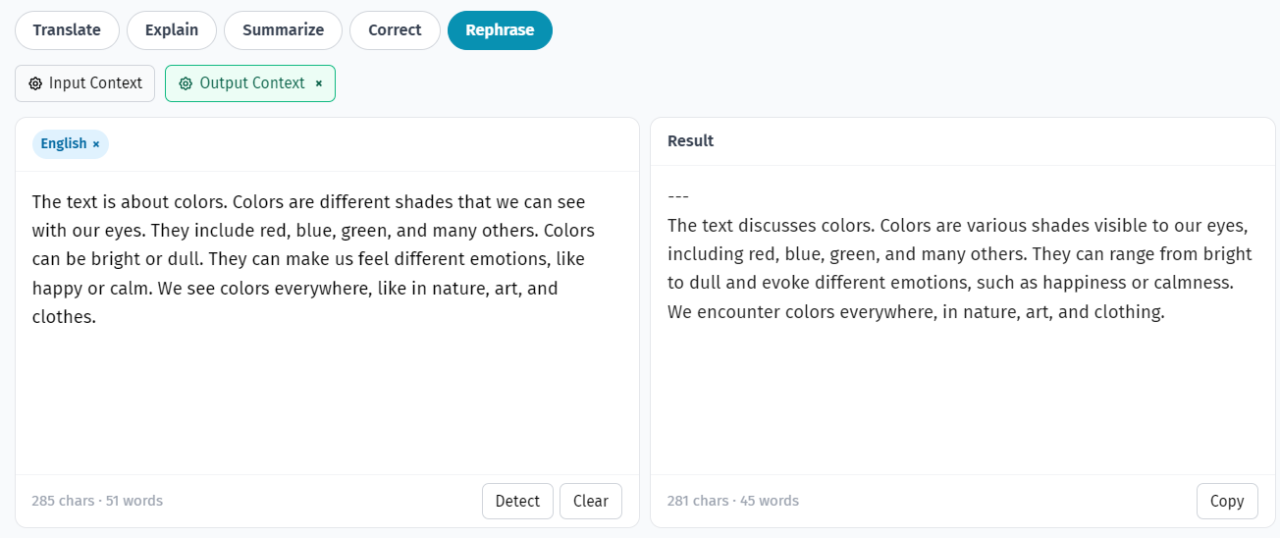This screenshot has width=1280, height=538.
Task: Select the Summarize mode
Action: [x=283, y=30]
